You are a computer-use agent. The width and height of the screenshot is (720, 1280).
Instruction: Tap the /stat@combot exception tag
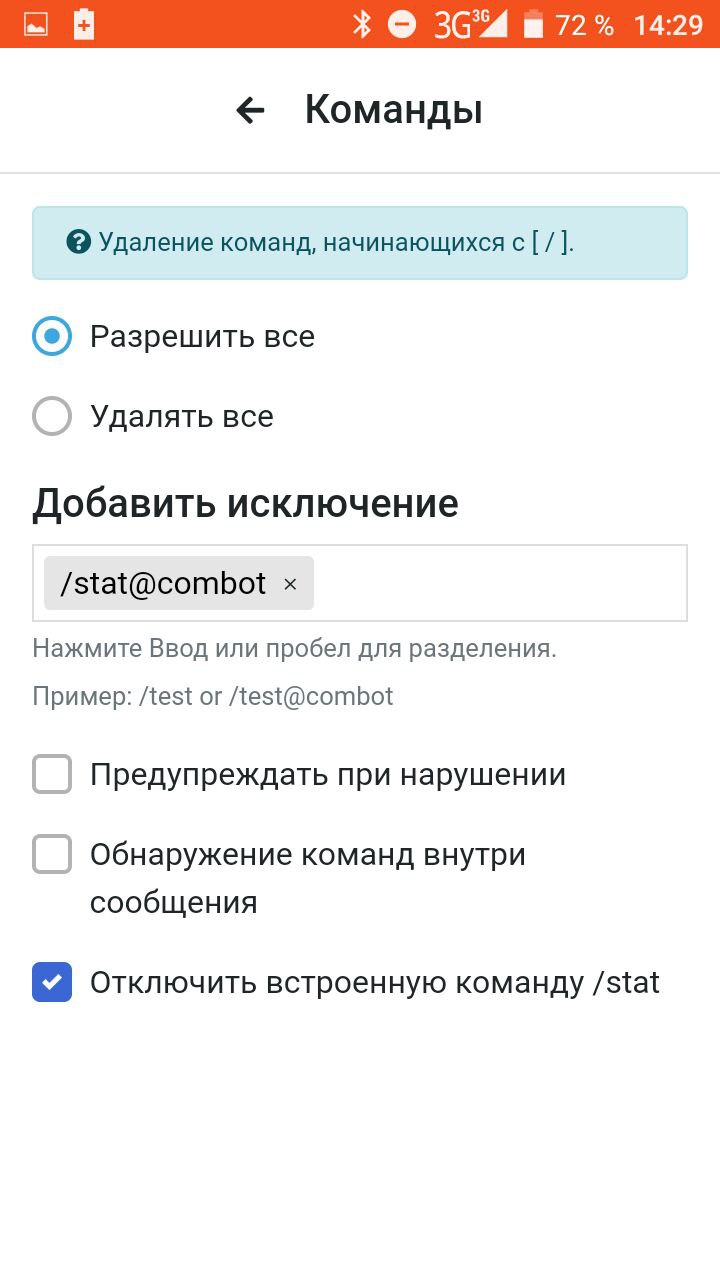163,583
